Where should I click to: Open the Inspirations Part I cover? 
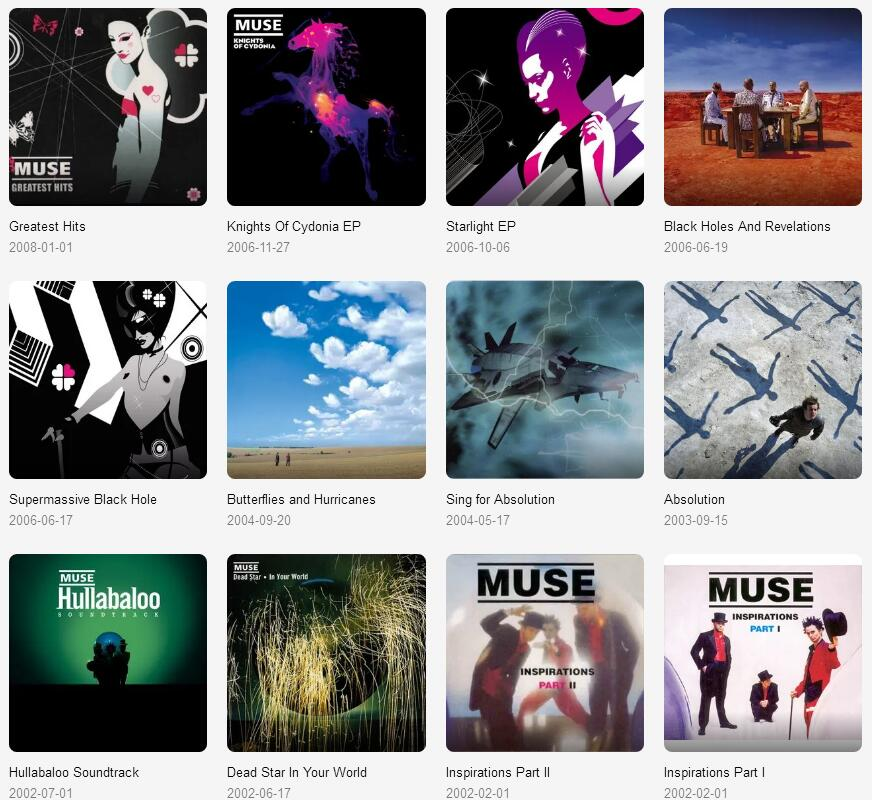pos(763,653)
